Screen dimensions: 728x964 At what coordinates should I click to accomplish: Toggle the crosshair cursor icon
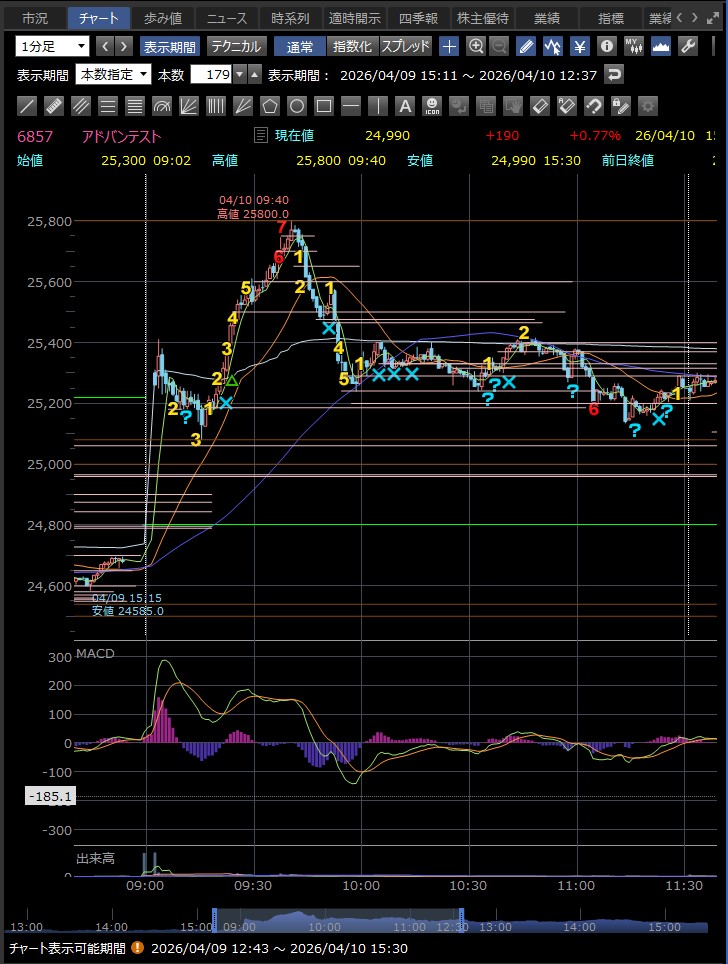point(449,46)
